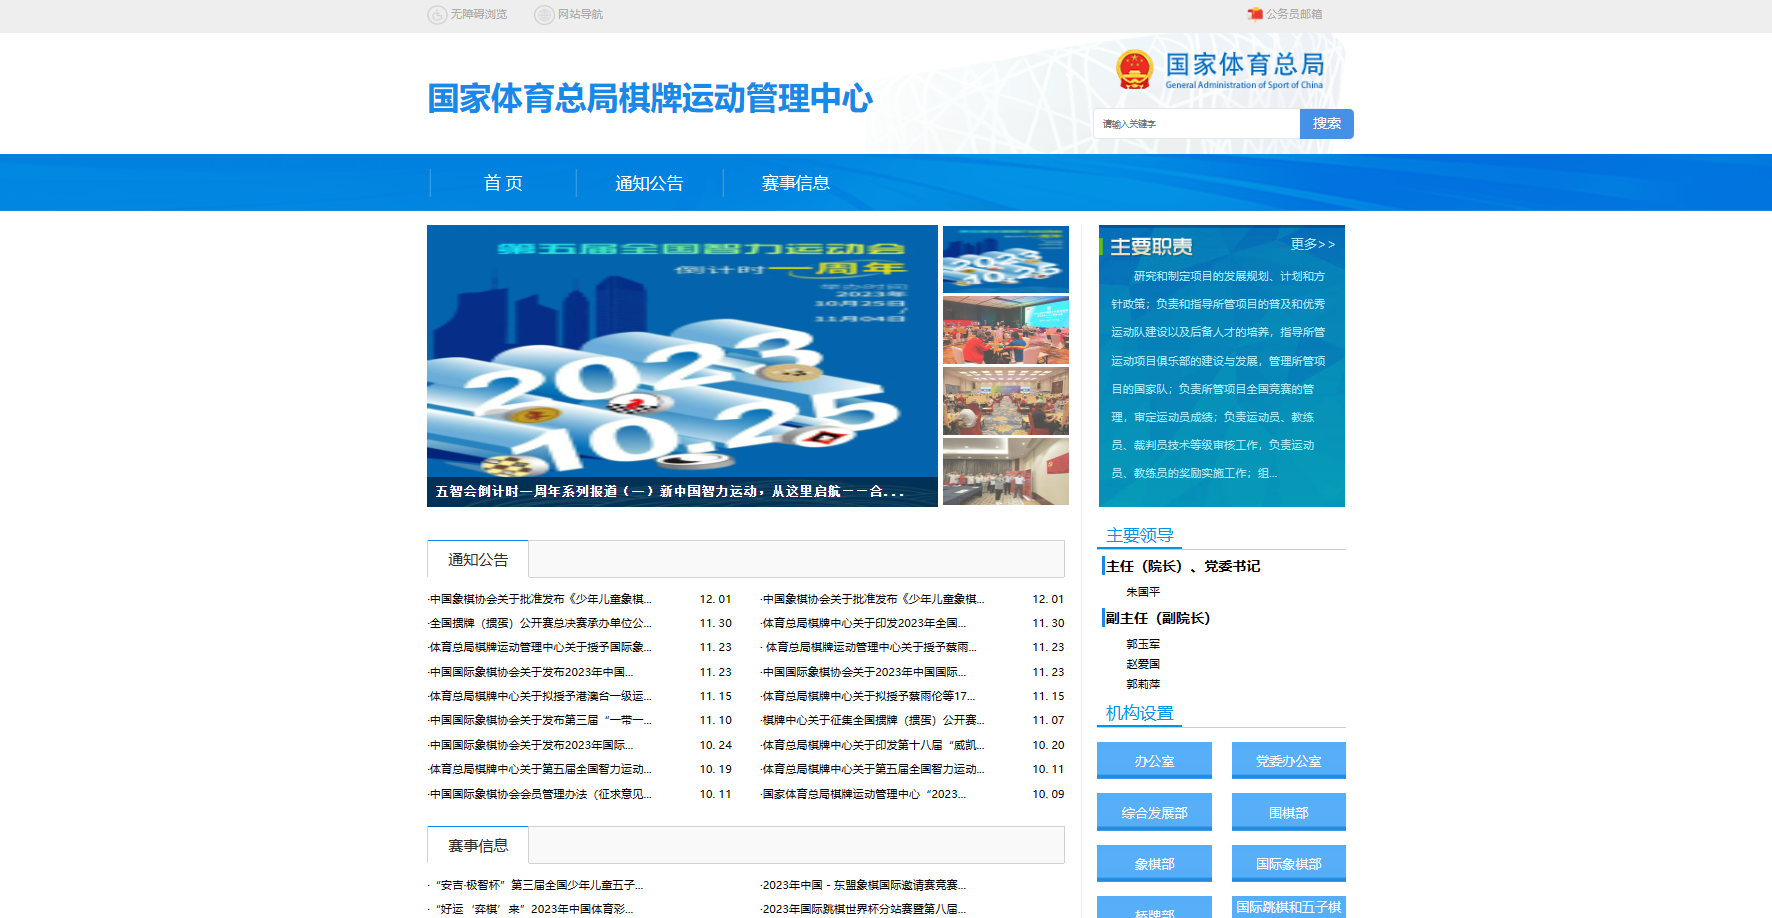Select the first carousel thumbnail with 2023 10.25
This screenshot has width=1772, height=918.
pos(1005,259)
